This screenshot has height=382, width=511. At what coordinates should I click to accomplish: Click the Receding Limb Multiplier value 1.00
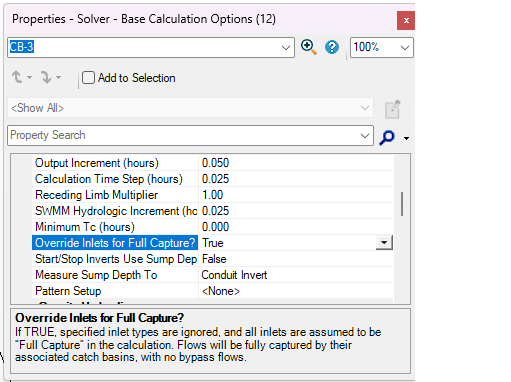(x=212, y=195)
